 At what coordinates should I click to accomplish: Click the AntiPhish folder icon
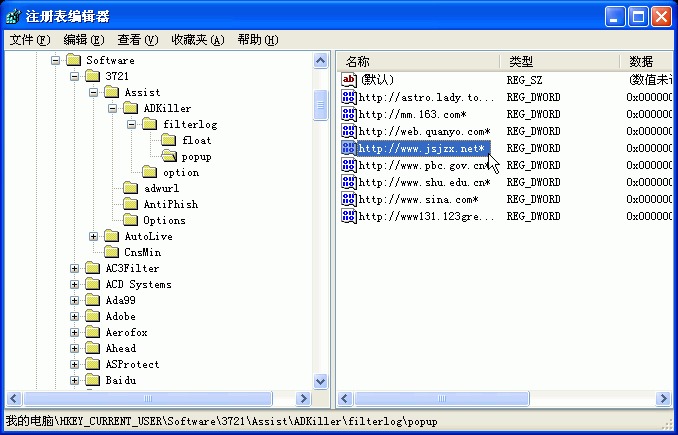131,204
